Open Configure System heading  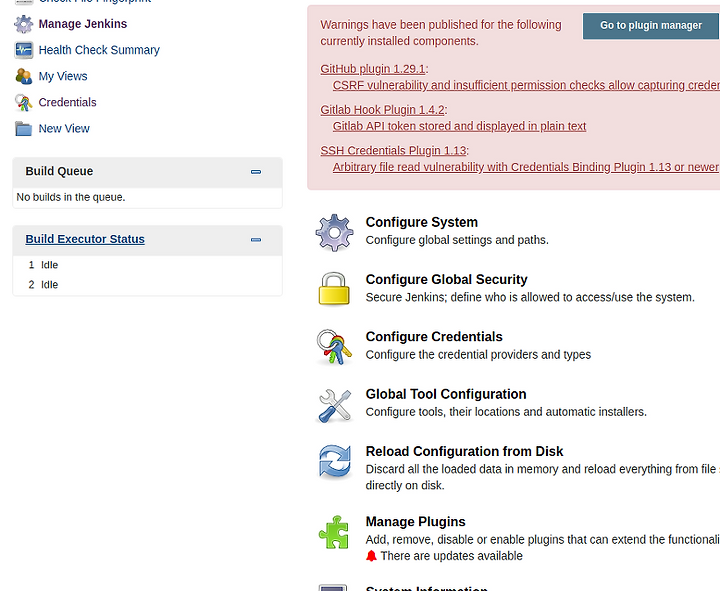[x=422, y=222]
